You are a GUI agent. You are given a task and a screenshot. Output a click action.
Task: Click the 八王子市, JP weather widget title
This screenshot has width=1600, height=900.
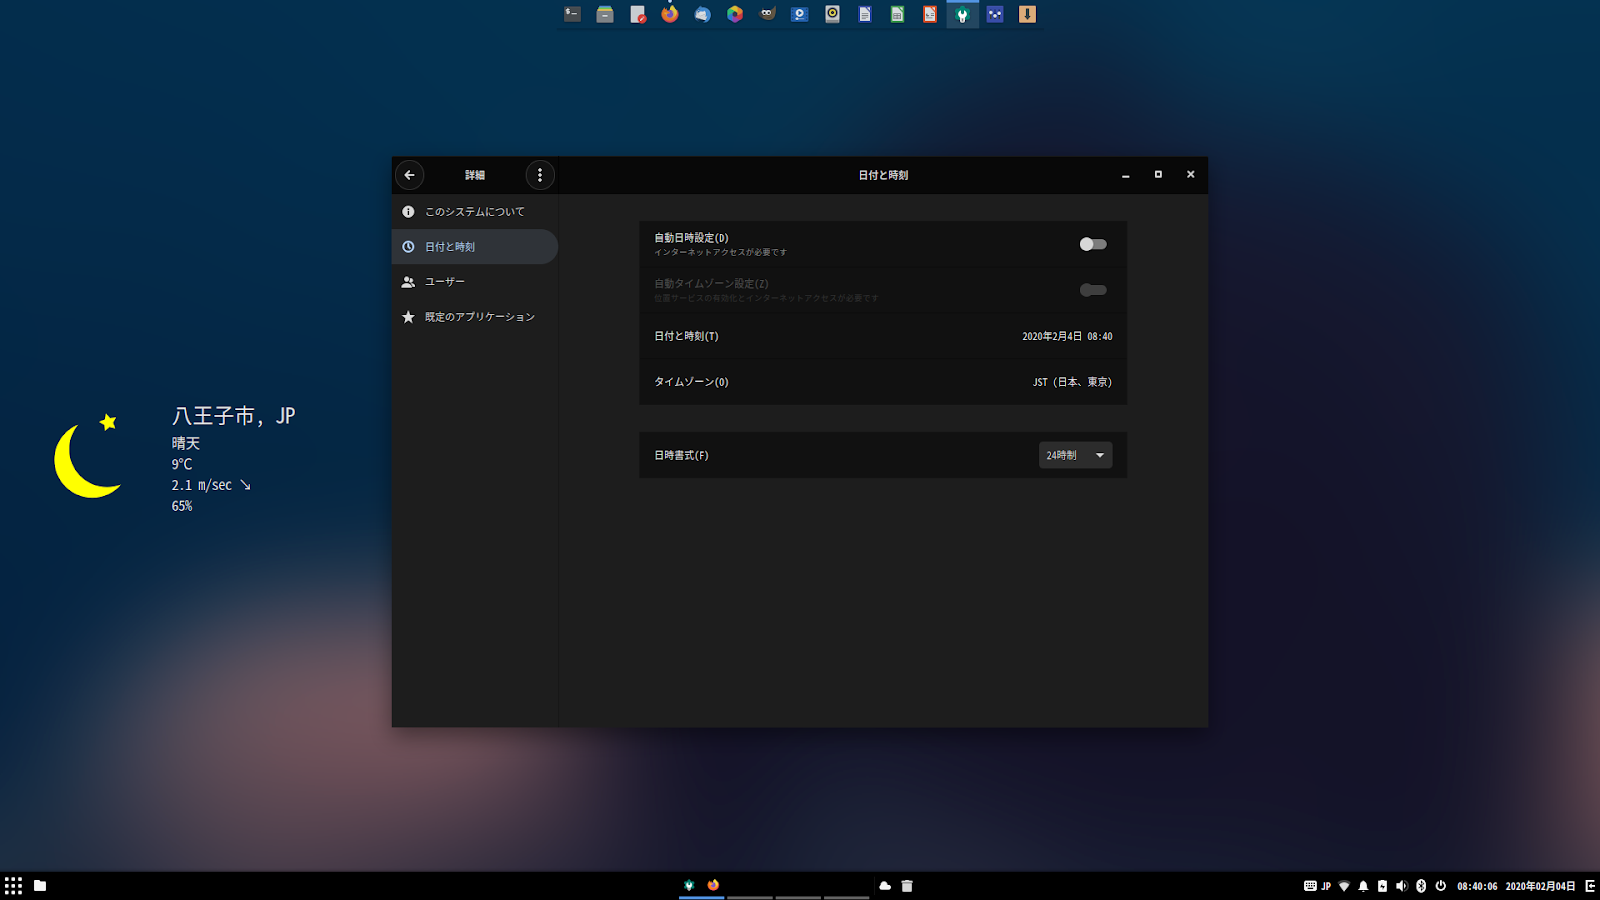point(234,416)
